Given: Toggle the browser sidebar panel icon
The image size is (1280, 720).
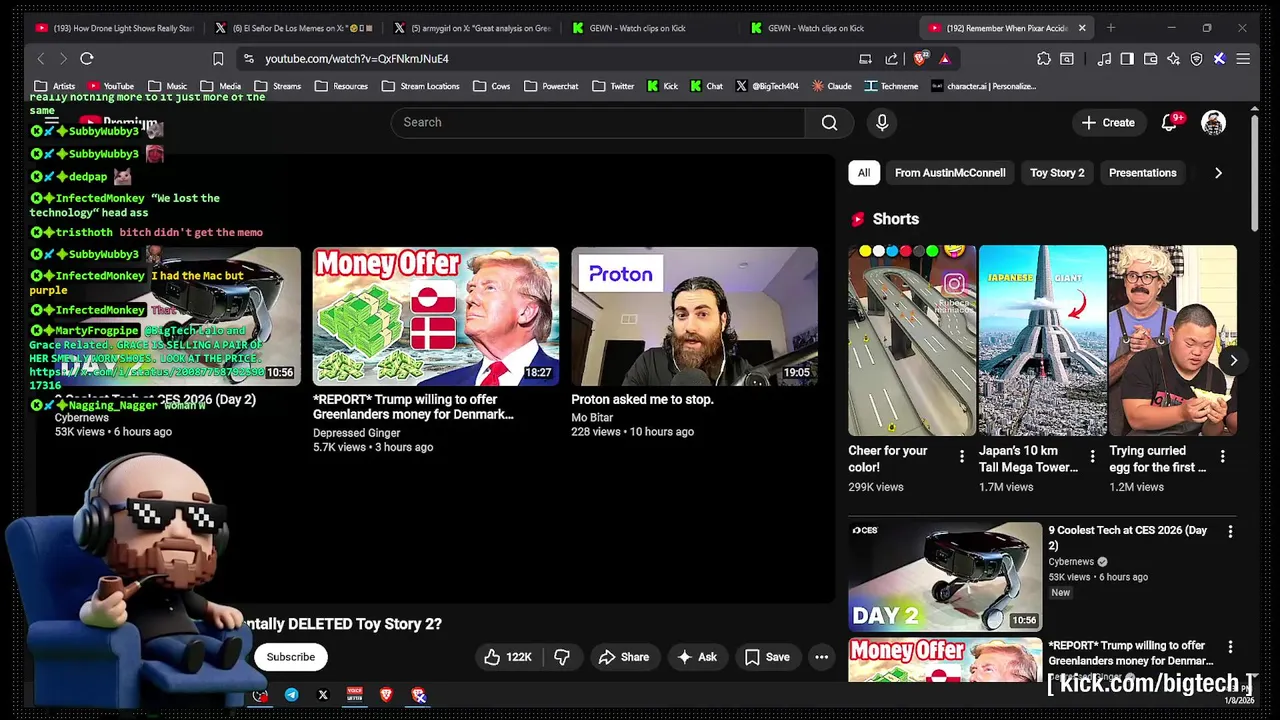Looking at the screenshot, I should (1127, 59).
